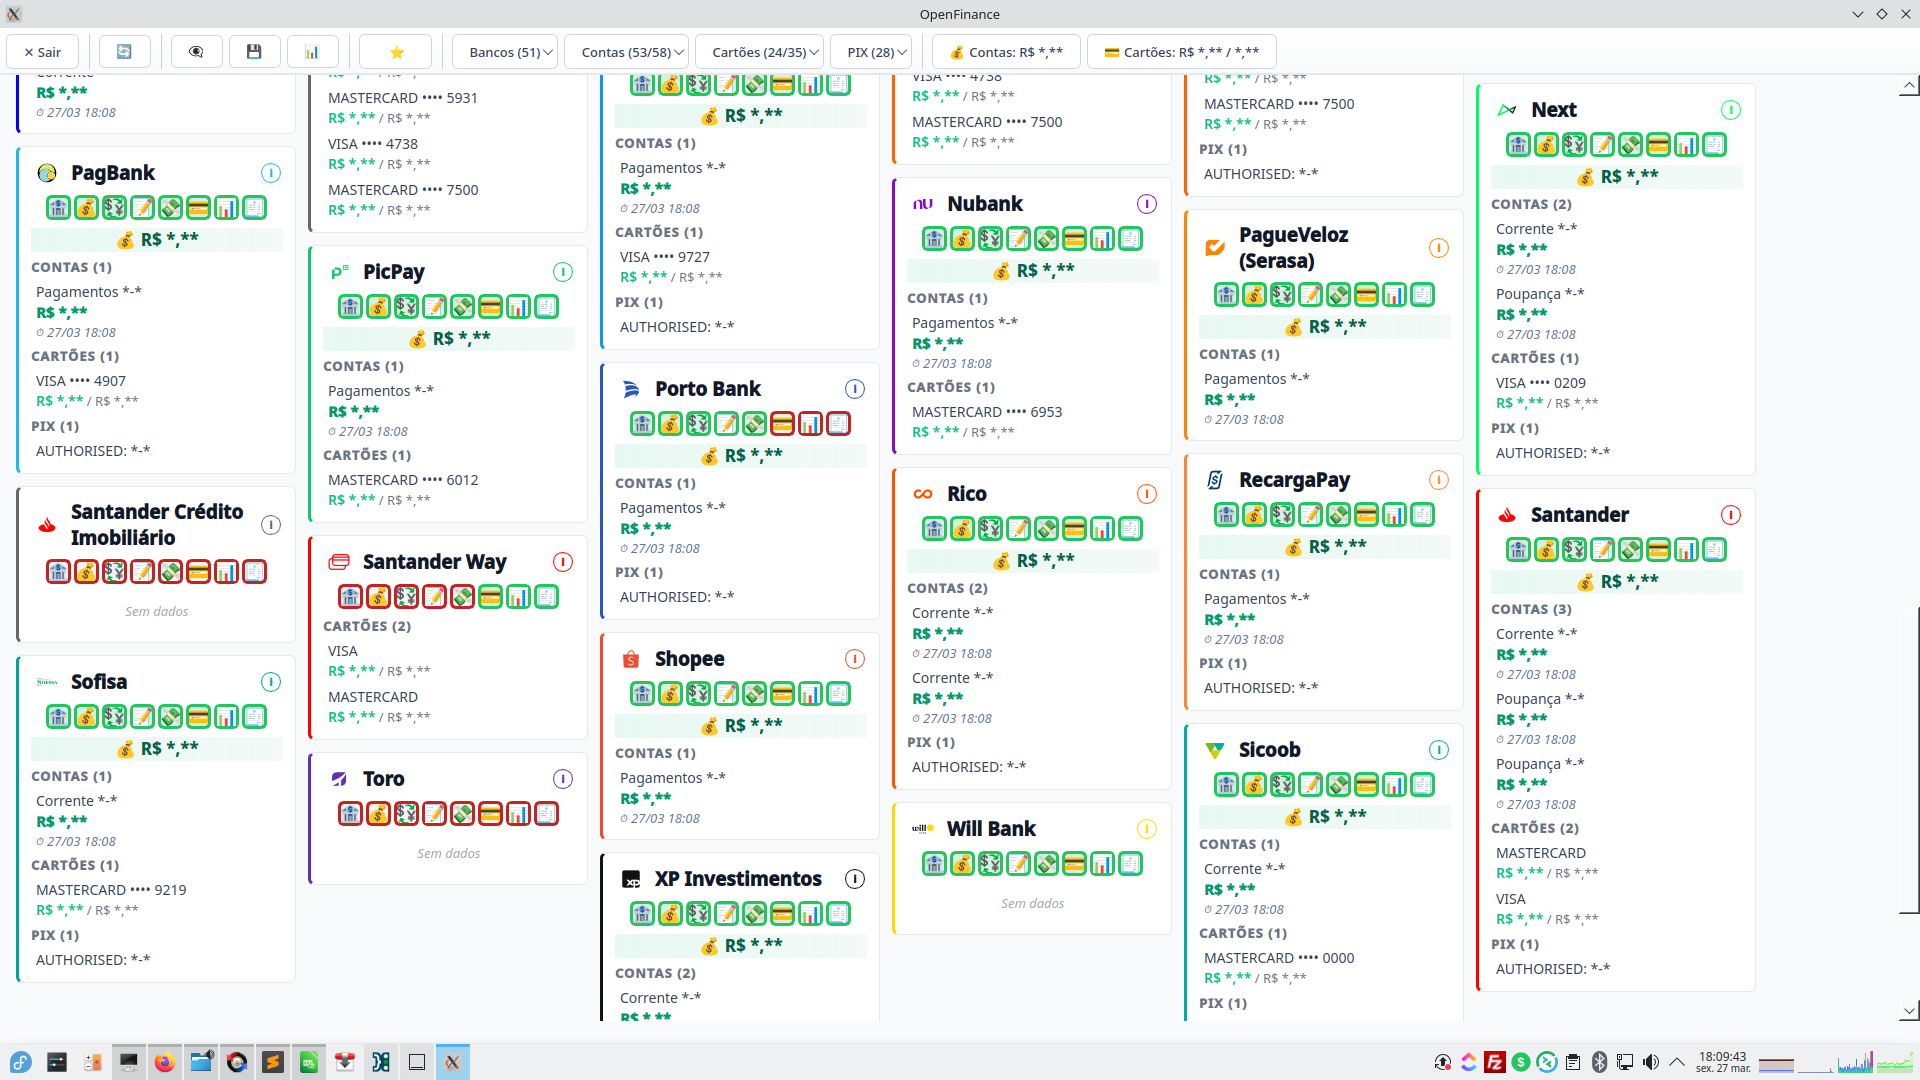
Task: Toggle the star favorites filter
Action: coord(396,52)
